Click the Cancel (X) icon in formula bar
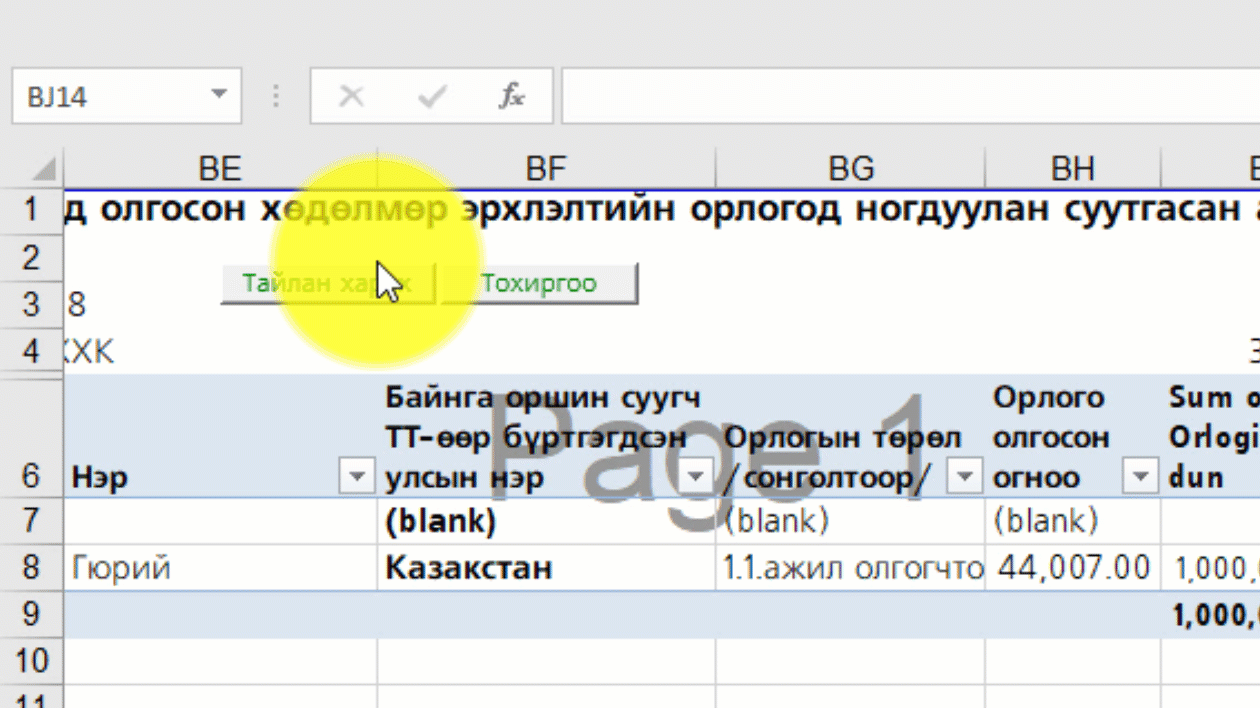 tap(351, 96)
